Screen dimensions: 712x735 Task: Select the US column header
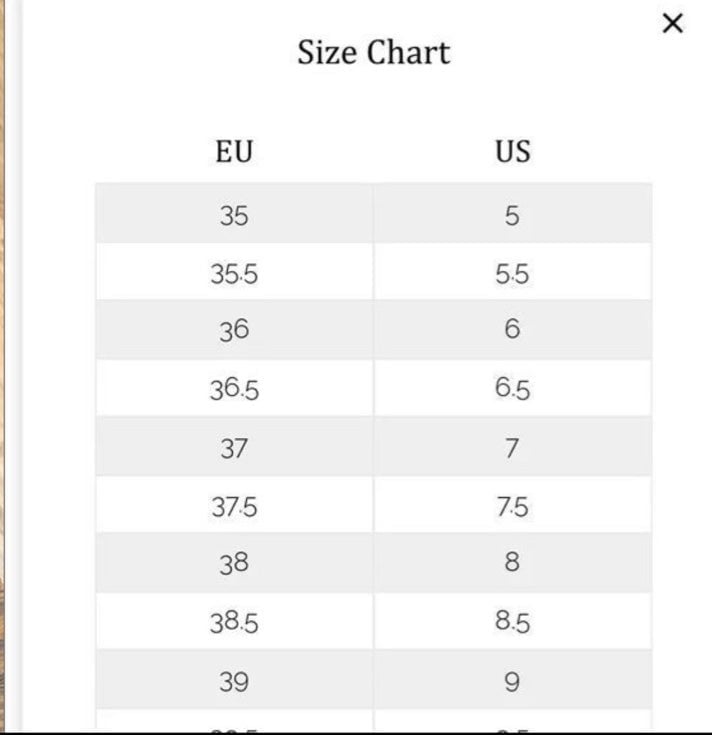[513, 151]
